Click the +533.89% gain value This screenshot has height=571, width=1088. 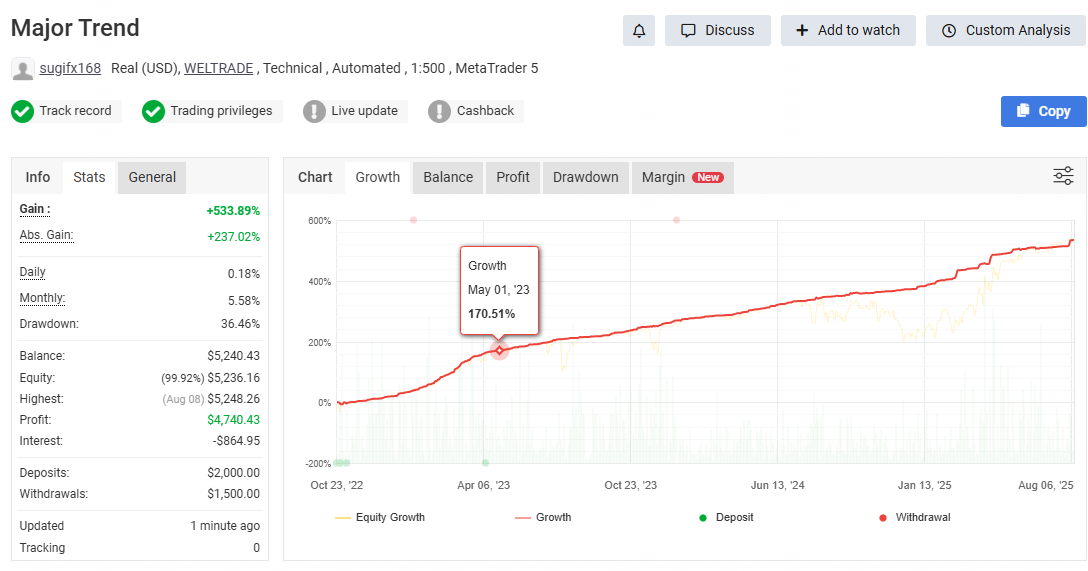(233, 211)
